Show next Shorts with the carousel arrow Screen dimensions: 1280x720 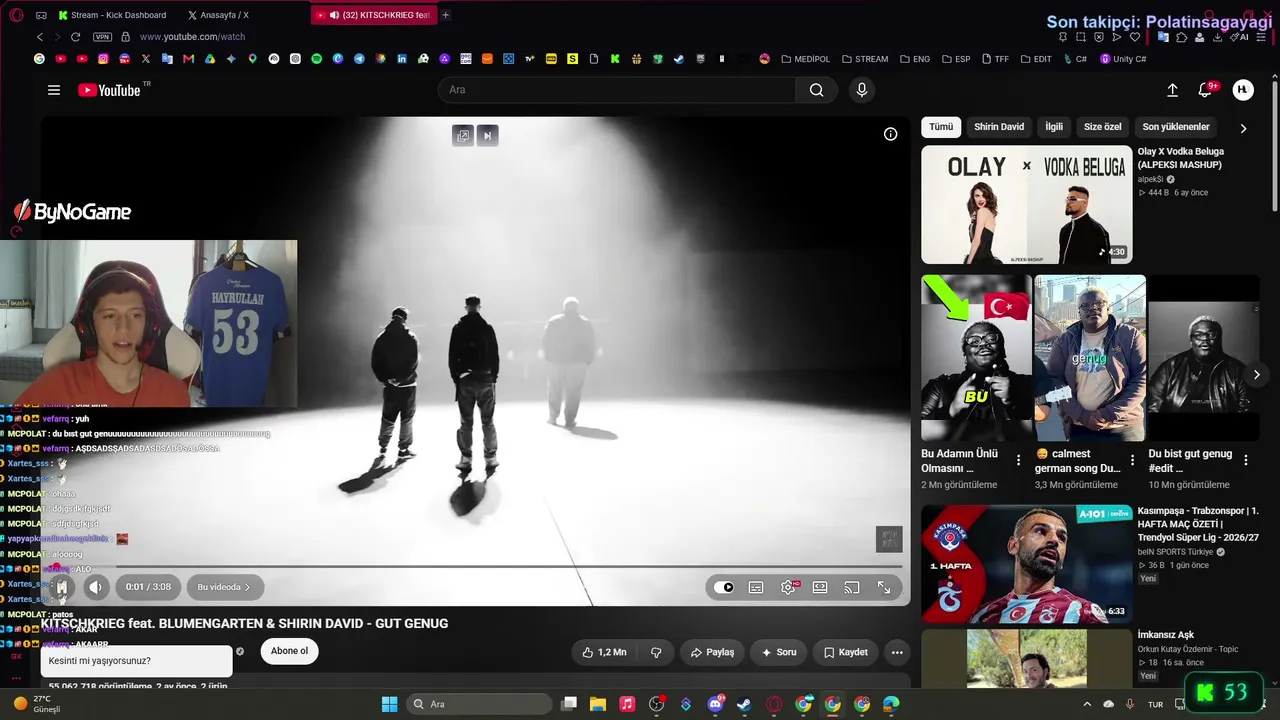1257,375
